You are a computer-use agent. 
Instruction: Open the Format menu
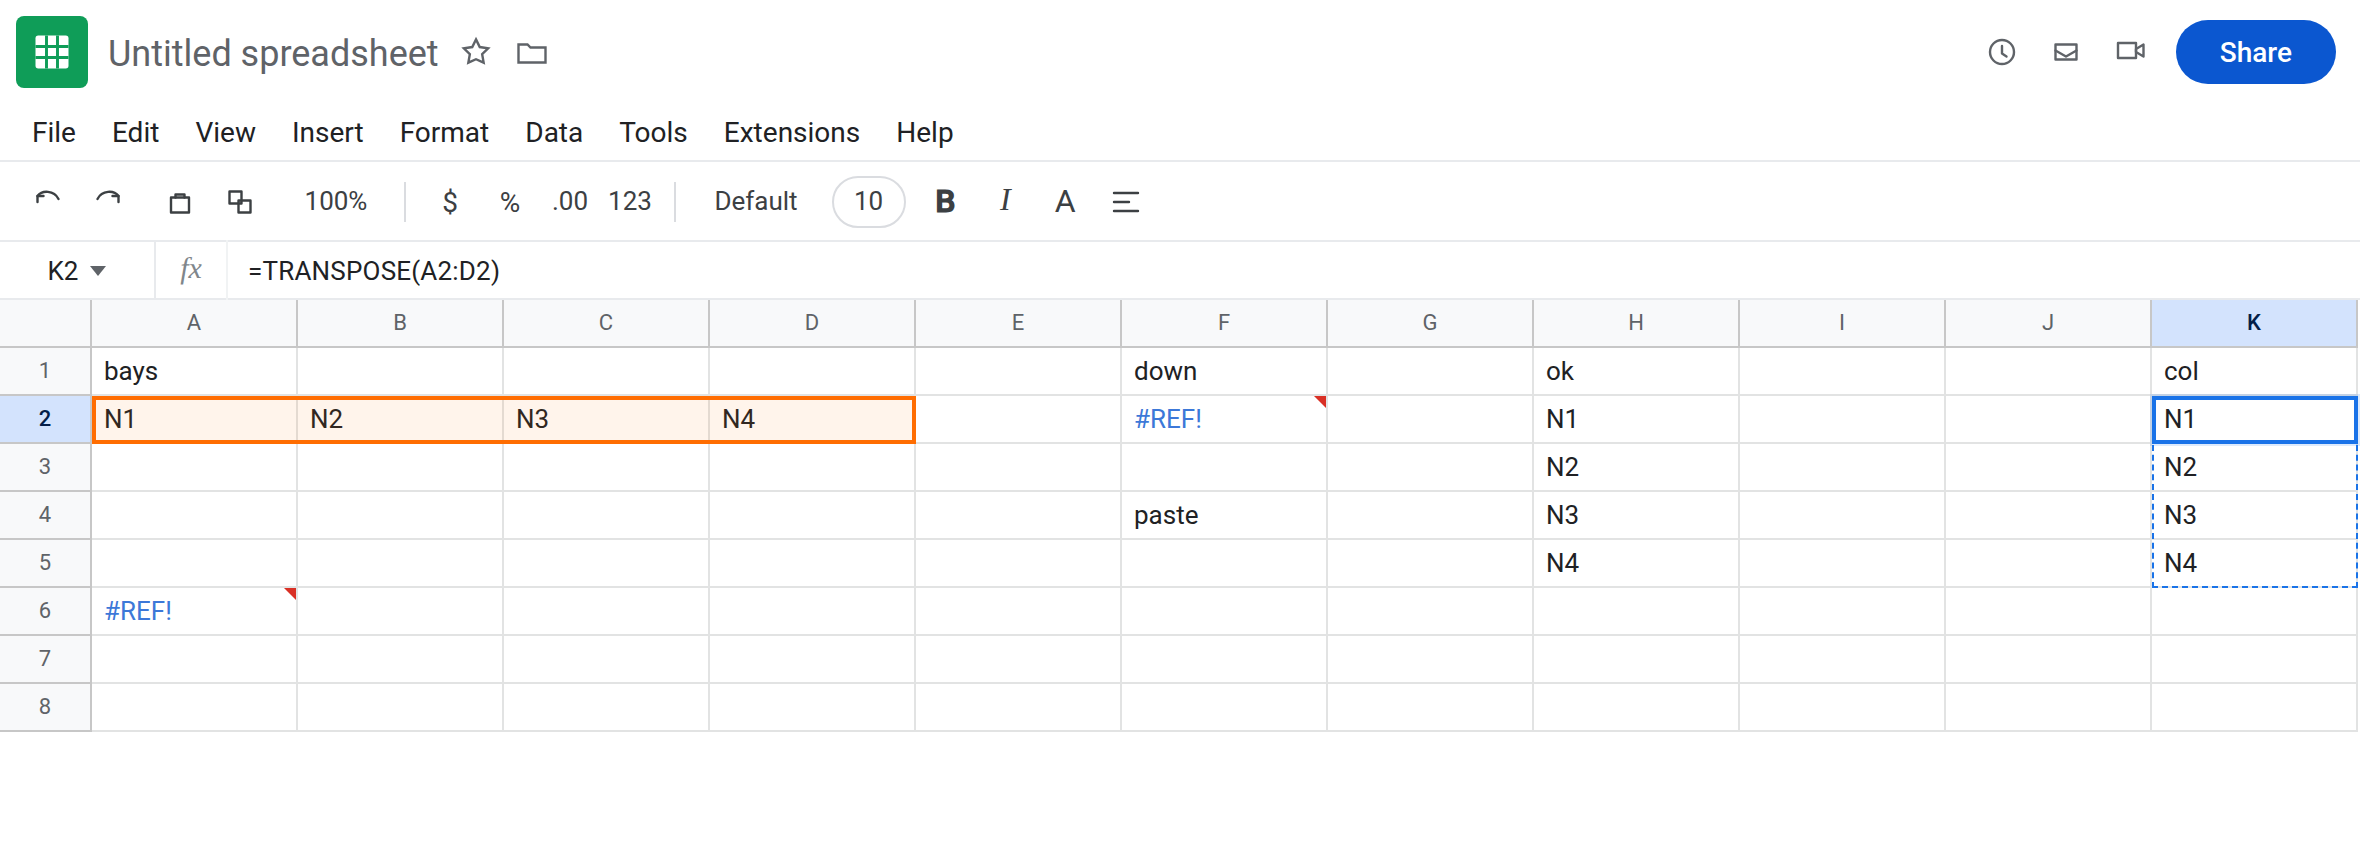click(x=444, y=132)
